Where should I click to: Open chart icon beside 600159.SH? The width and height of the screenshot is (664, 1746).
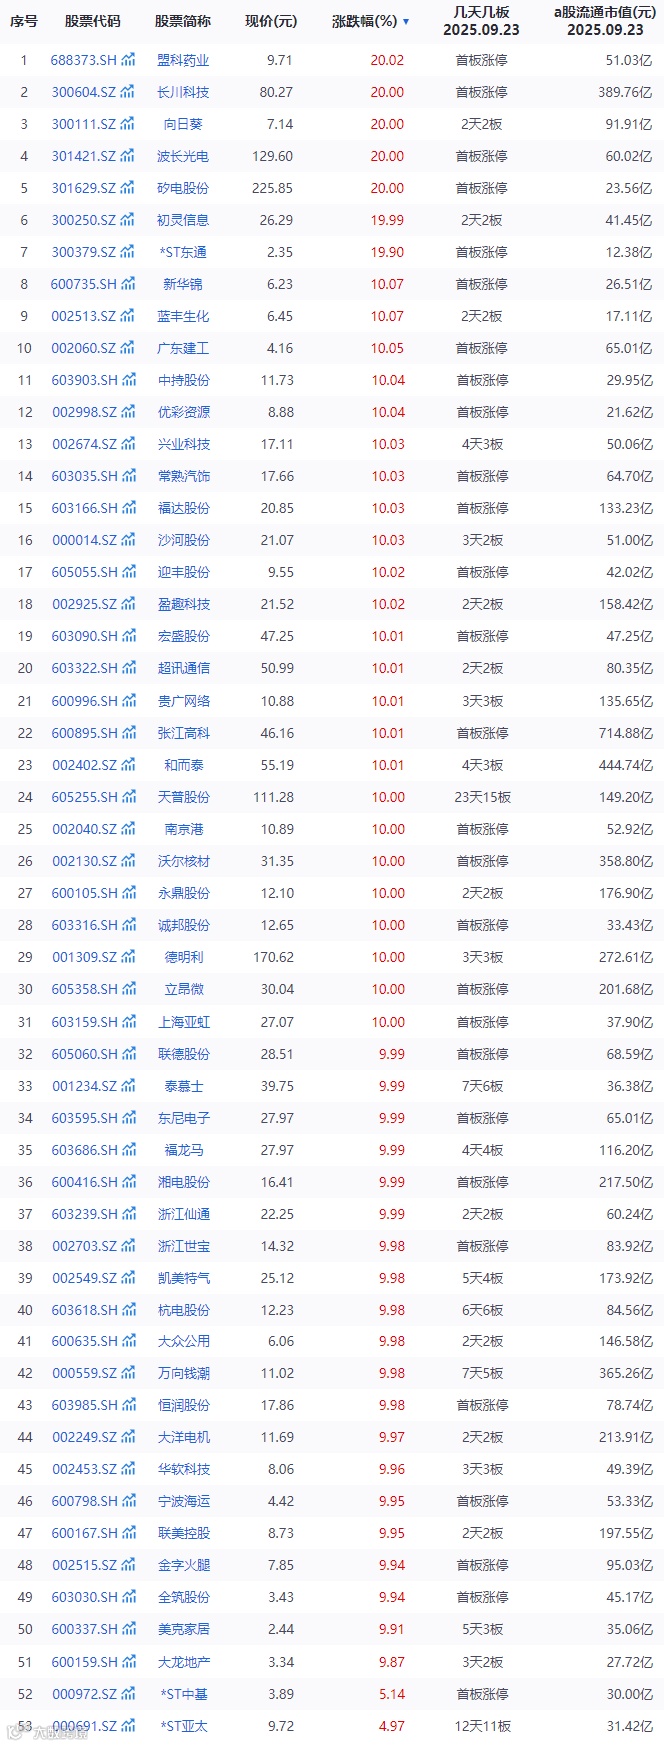tap(127, 1662)
